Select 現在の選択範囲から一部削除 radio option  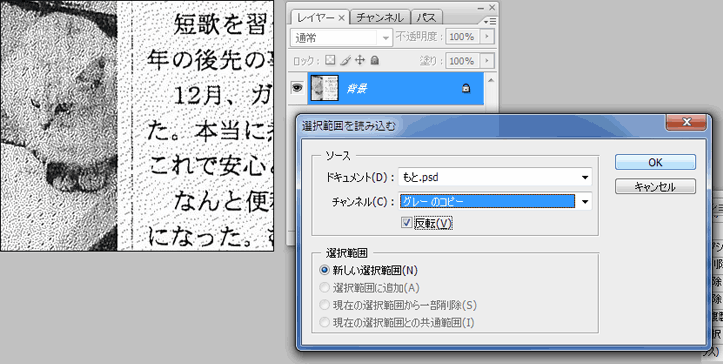click(x=325, y=305)
